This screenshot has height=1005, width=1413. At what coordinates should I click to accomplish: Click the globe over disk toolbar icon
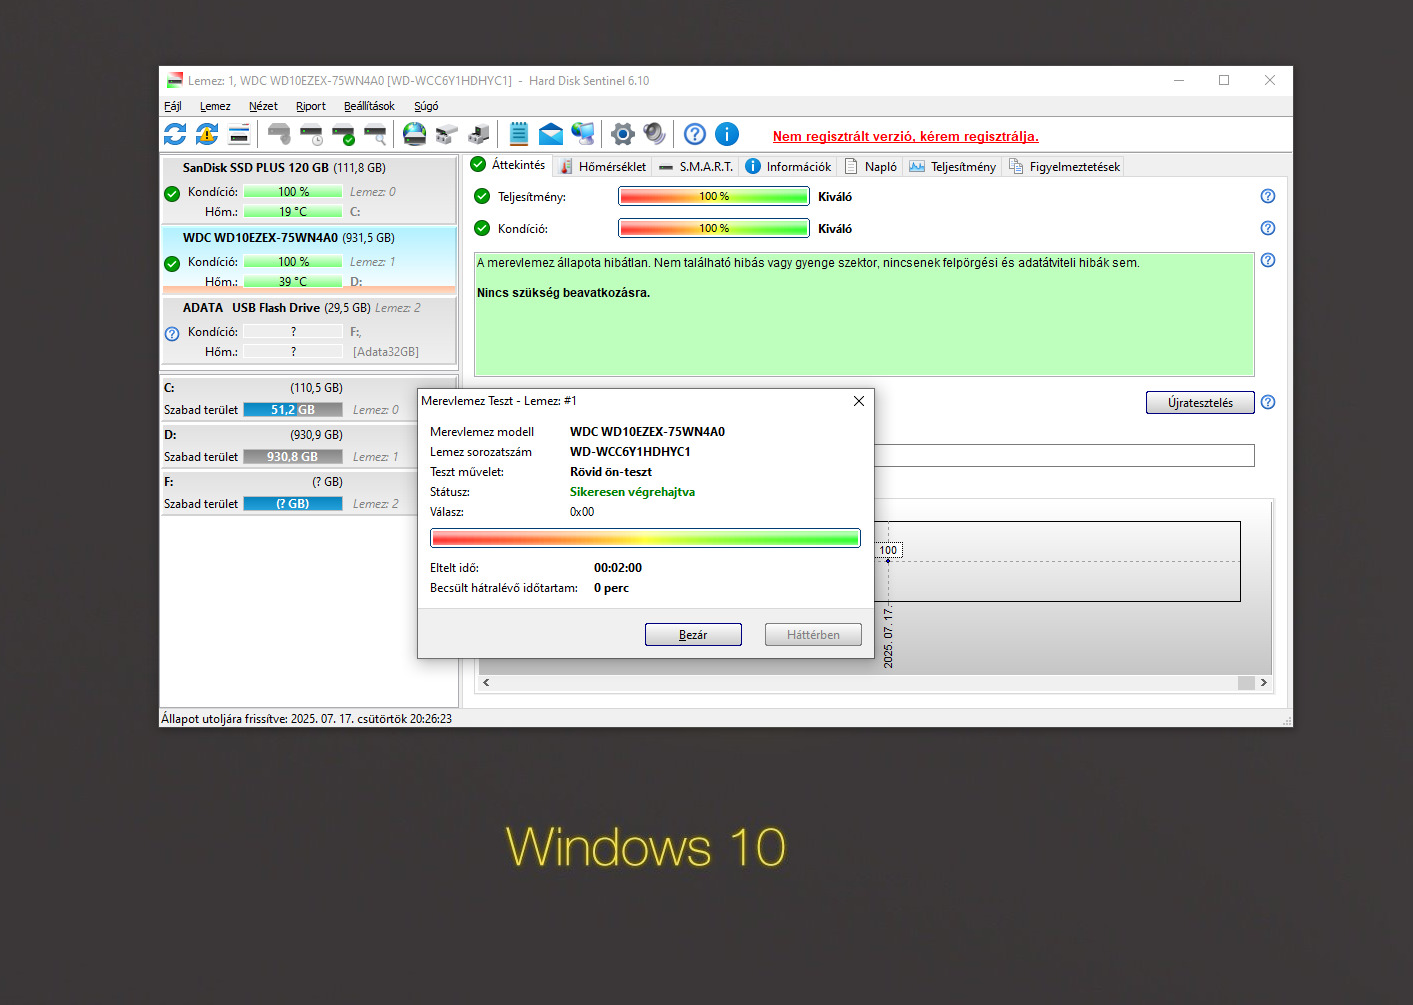414,134
